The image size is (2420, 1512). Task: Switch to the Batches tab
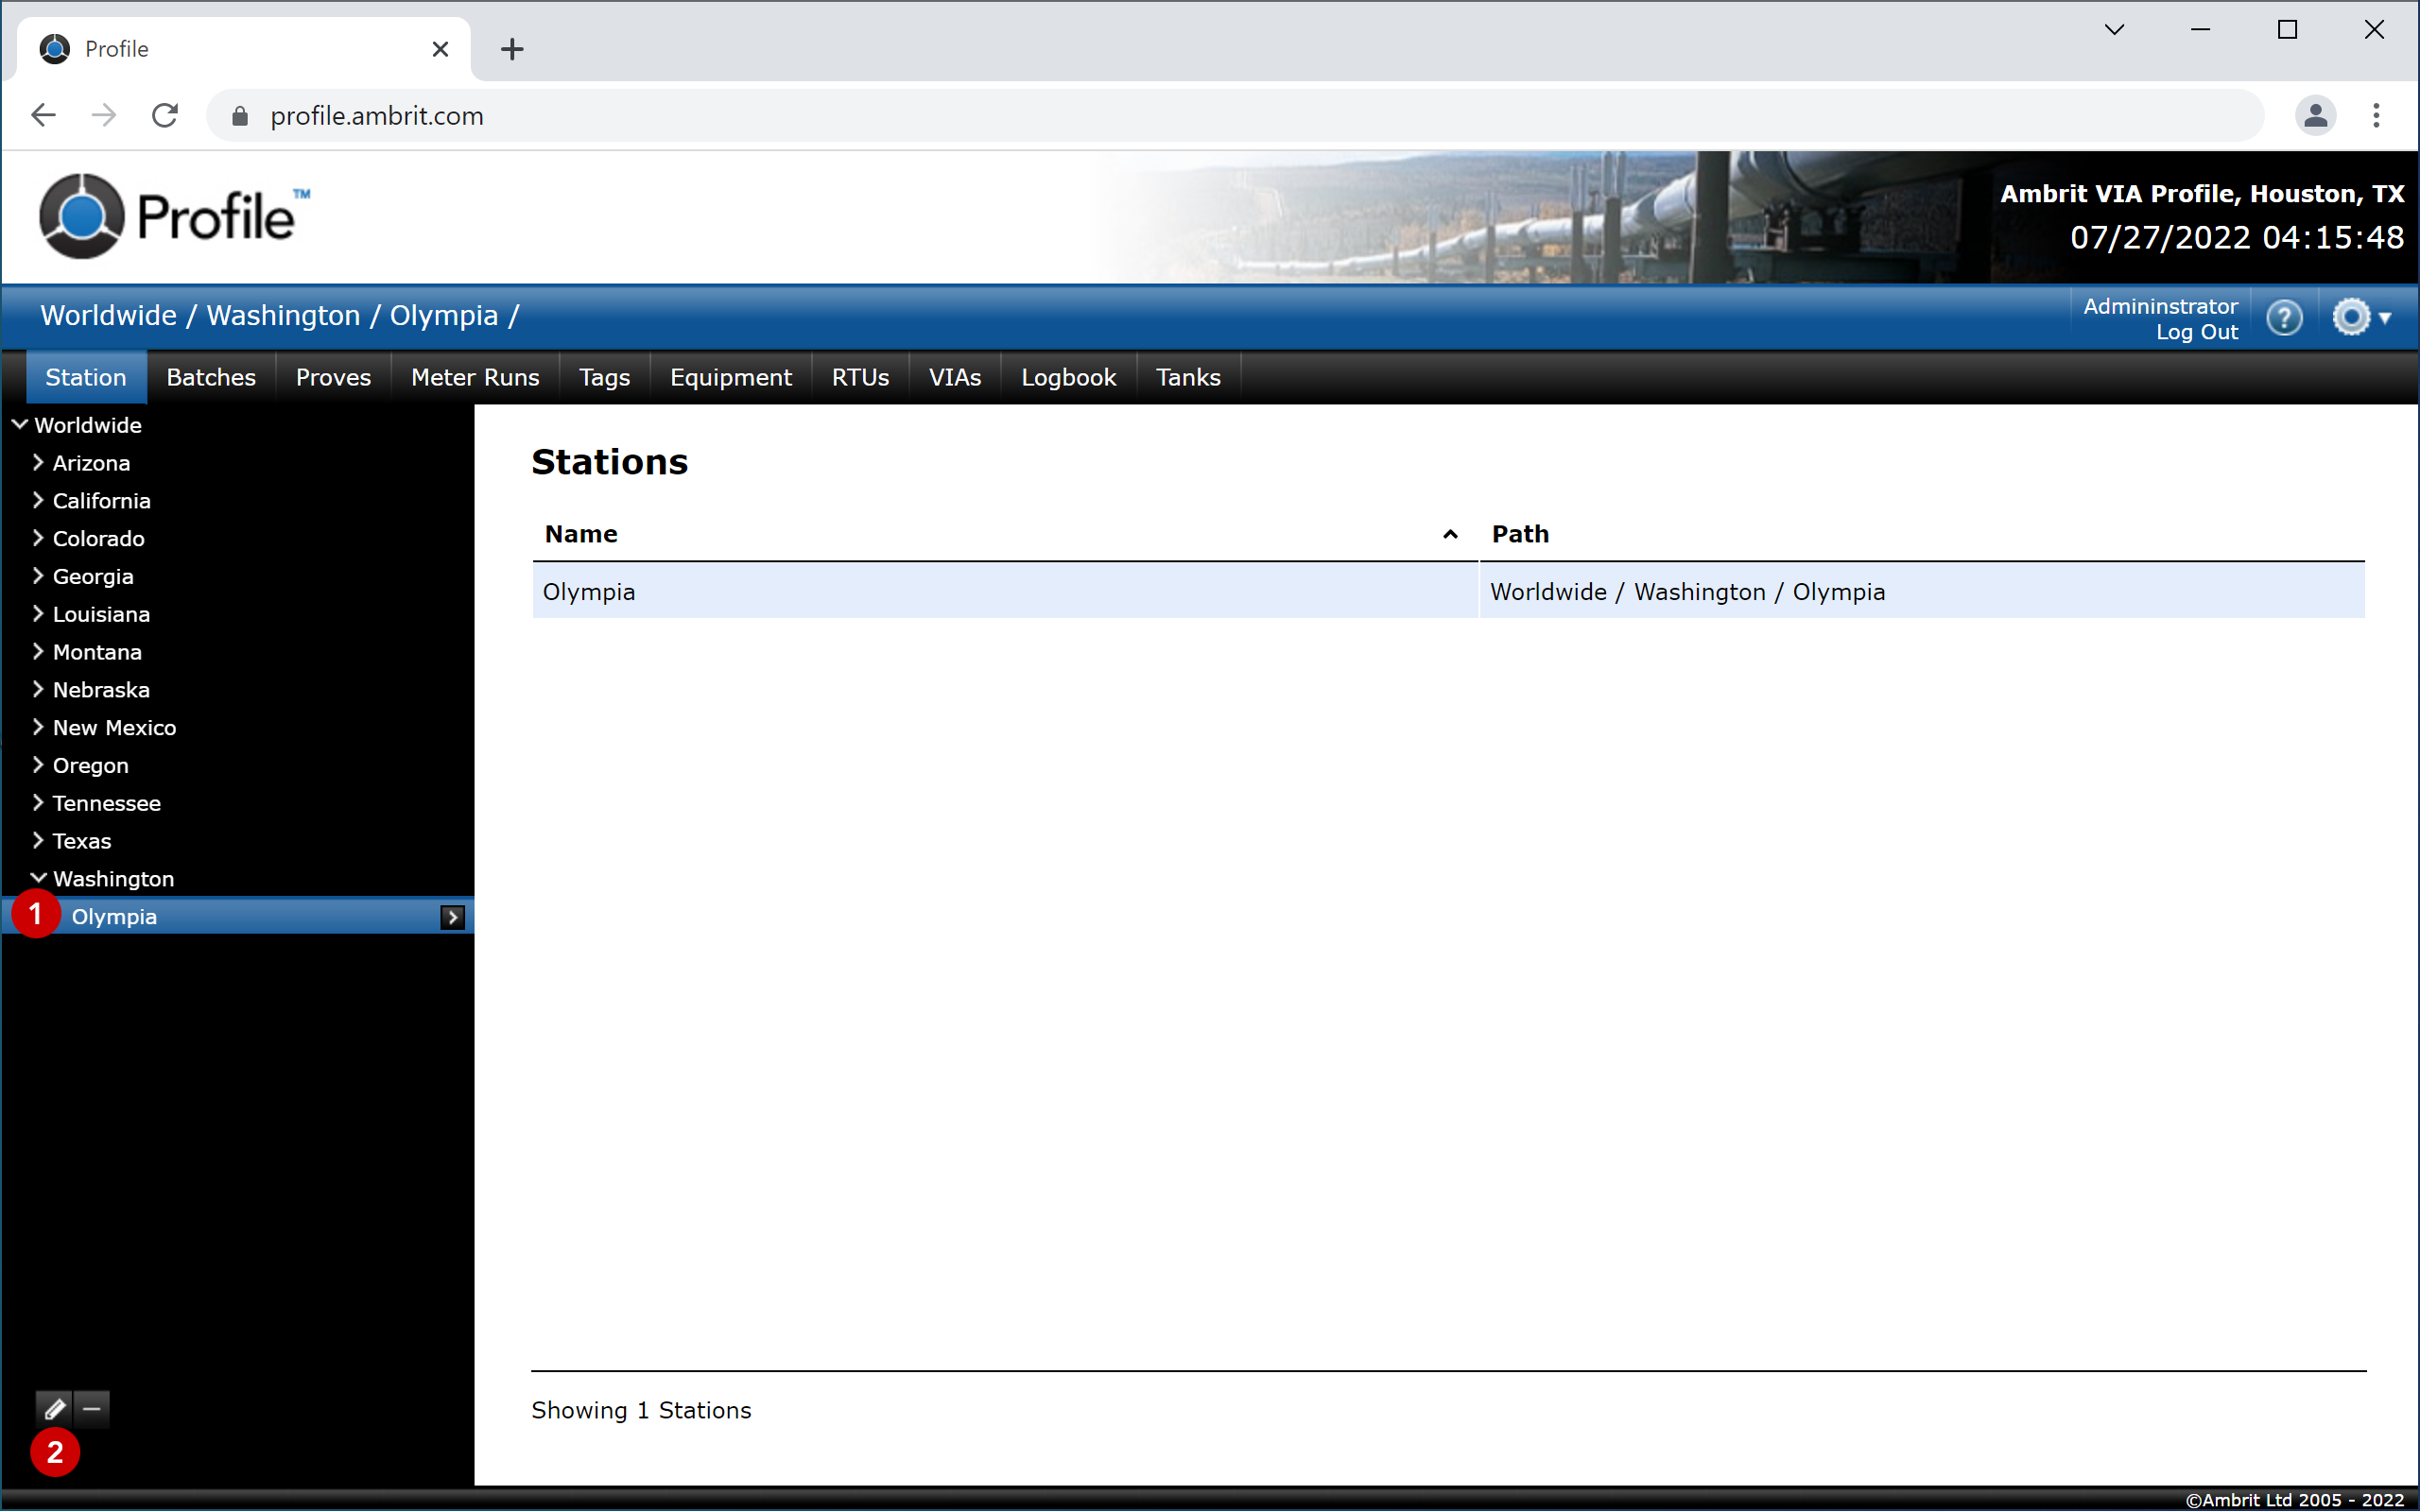point(211,377)
